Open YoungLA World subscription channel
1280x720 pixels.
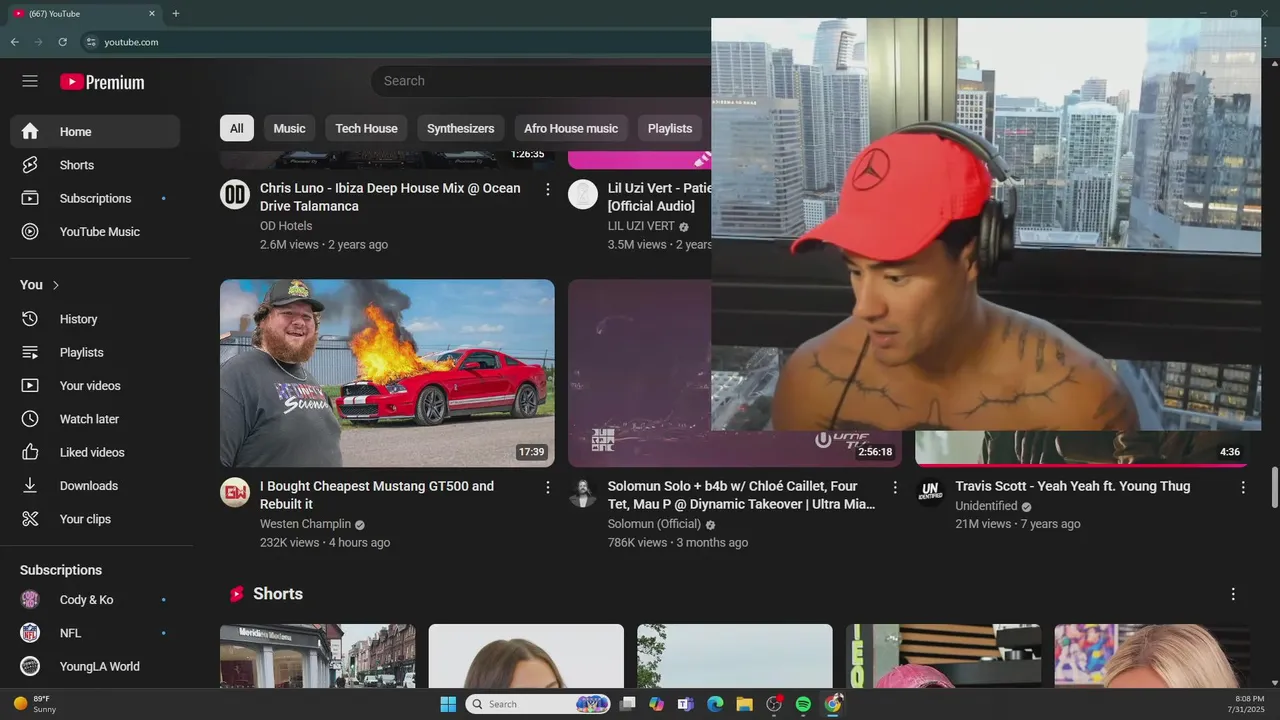(x=95, y=666)
